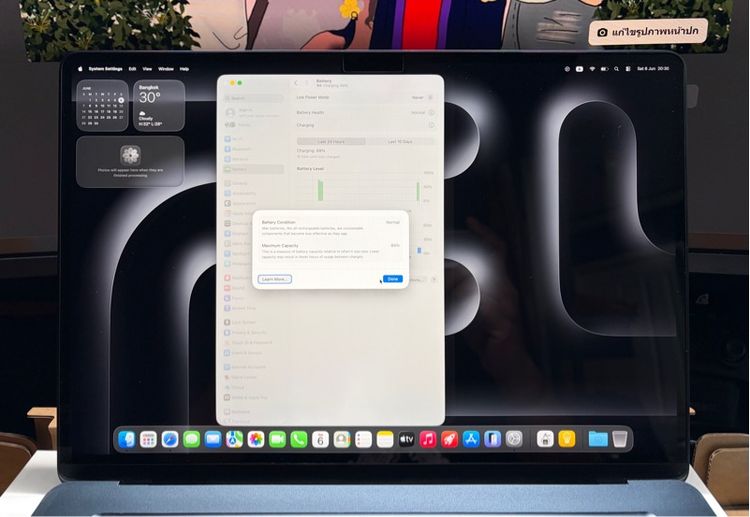Screen dimensions: 750x517
Task: Open Mail app in the Dock
Action: coord(213,439)
